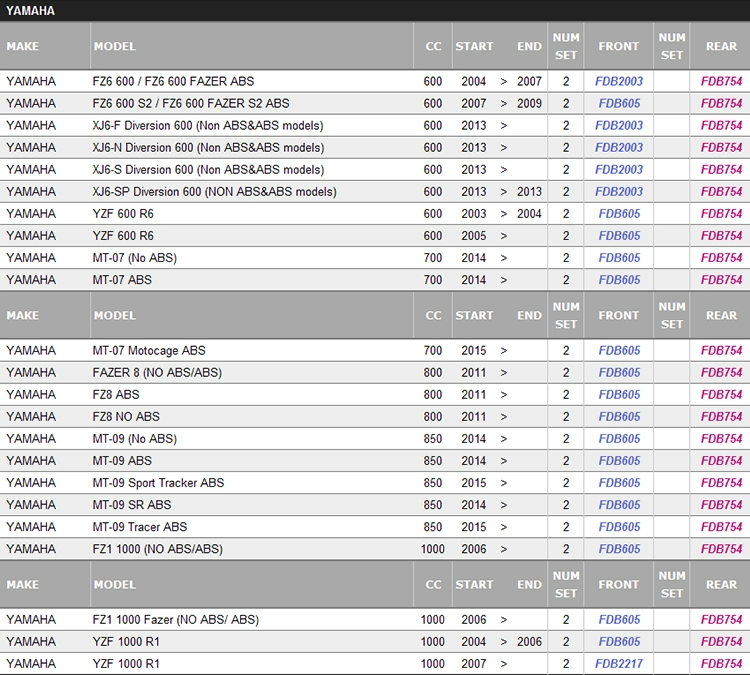This screenshot has height=675, width=750.
Task: Open front FDB605 for YZF 1000 R1 2004
Action: coord(619,641)
